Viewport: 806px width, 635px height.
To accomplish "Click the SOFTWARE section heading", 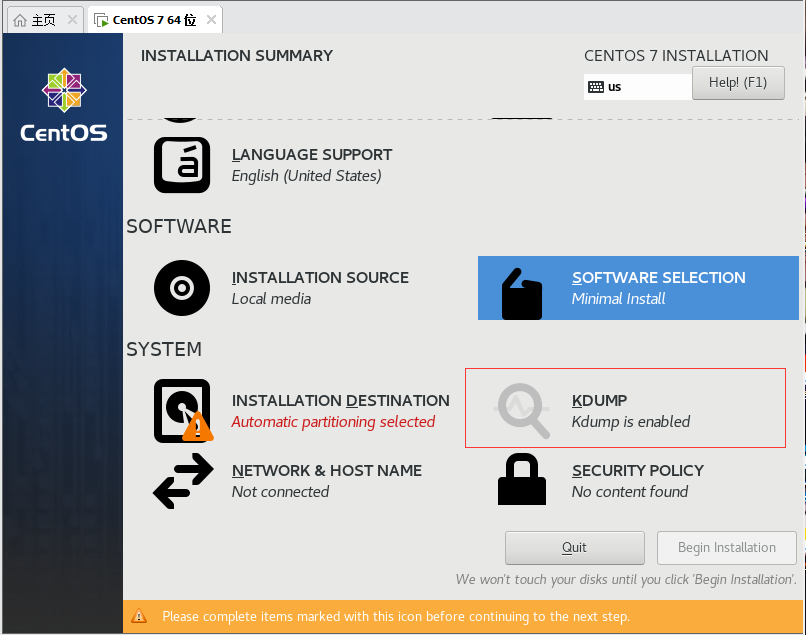I will coord(179,226).
